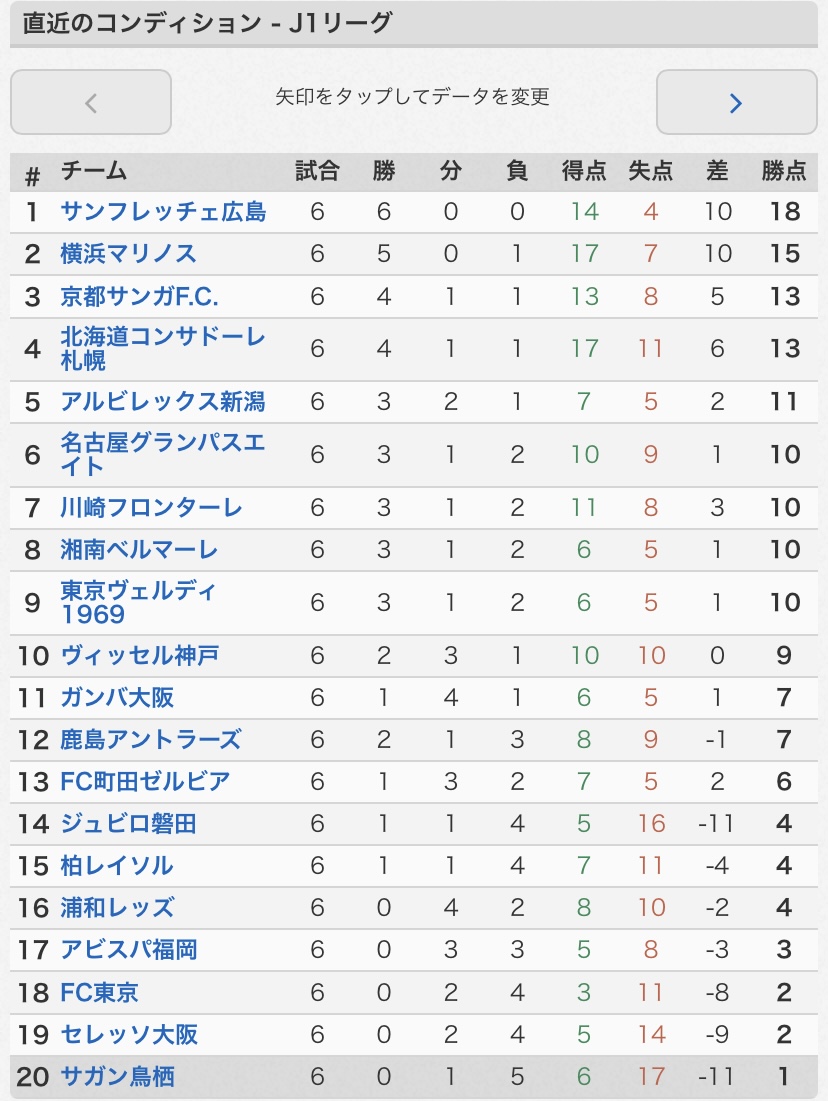Open the ヴィッセル神戸 team page
Viewport: 828px width, 1101px height.
[x=139, y=656]
